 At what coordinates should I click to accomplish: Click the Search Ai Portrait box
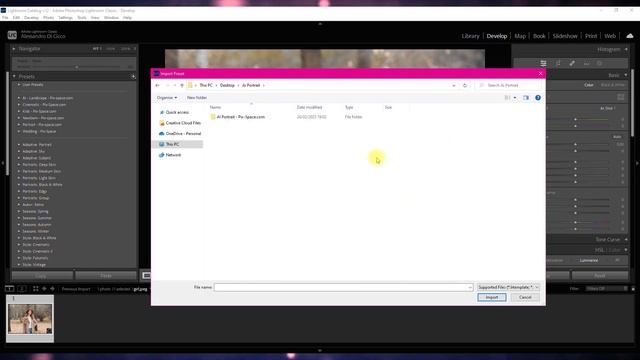tap(510, 85)
